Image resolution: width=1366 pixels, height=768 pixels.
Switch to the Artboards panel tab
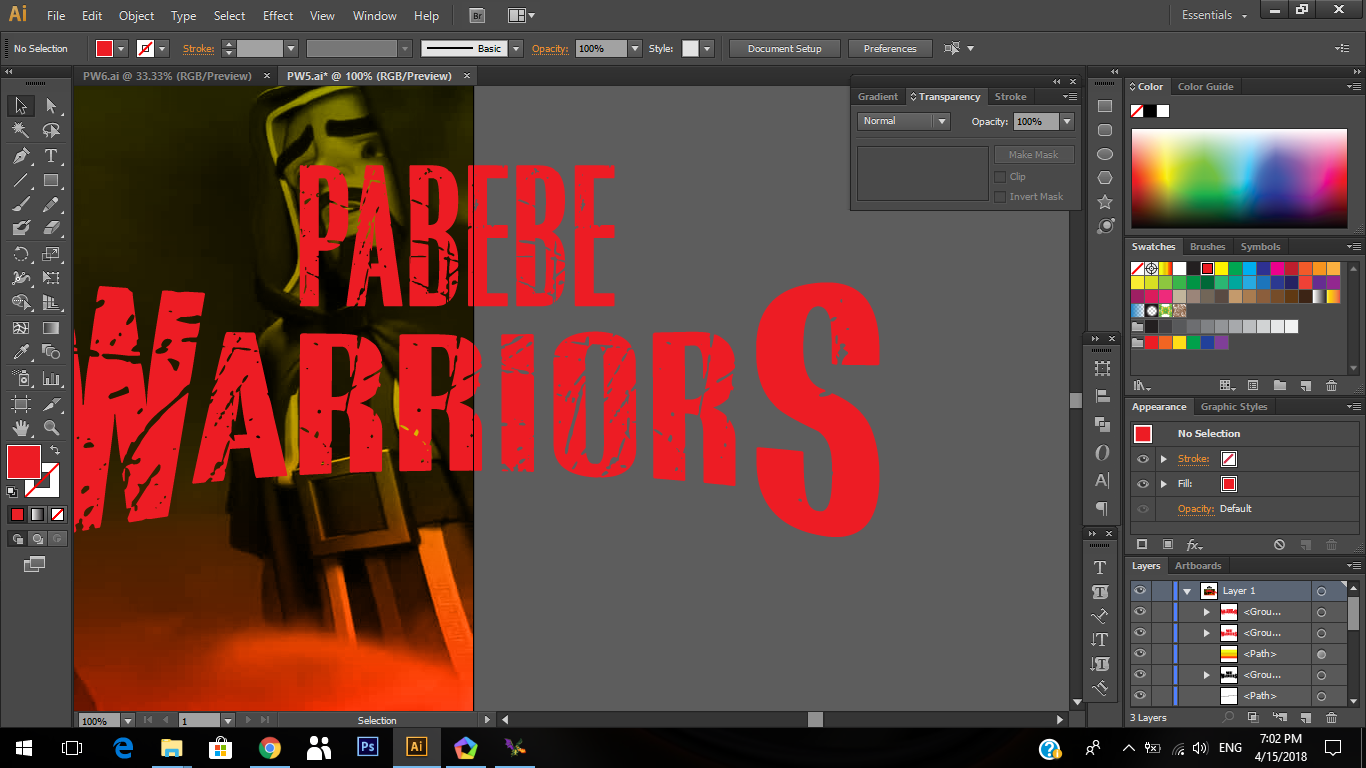click(x=1198, y=566)
